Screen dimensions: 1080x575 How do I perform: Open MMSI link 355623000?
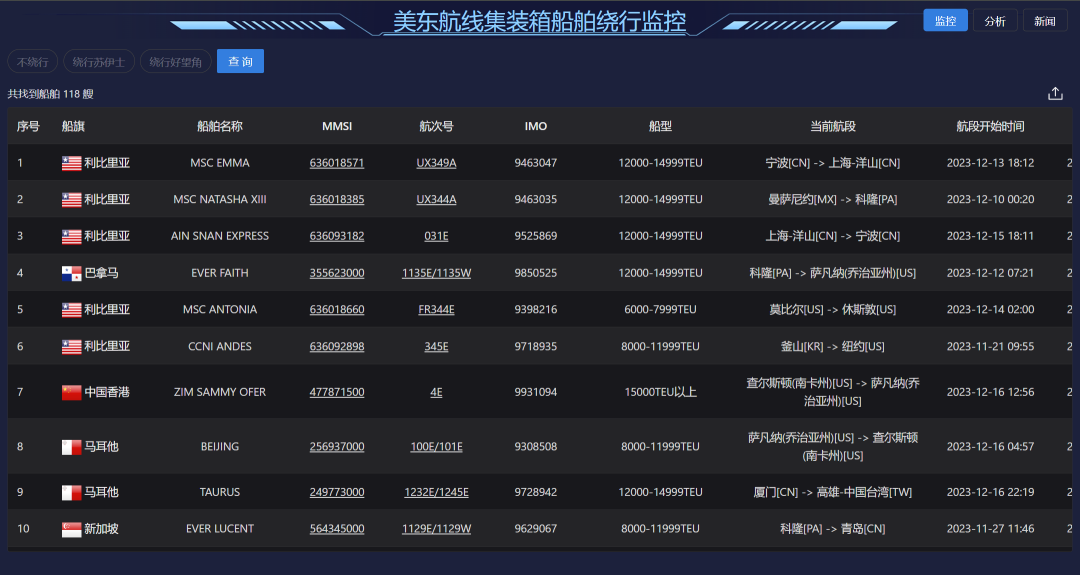337,273
